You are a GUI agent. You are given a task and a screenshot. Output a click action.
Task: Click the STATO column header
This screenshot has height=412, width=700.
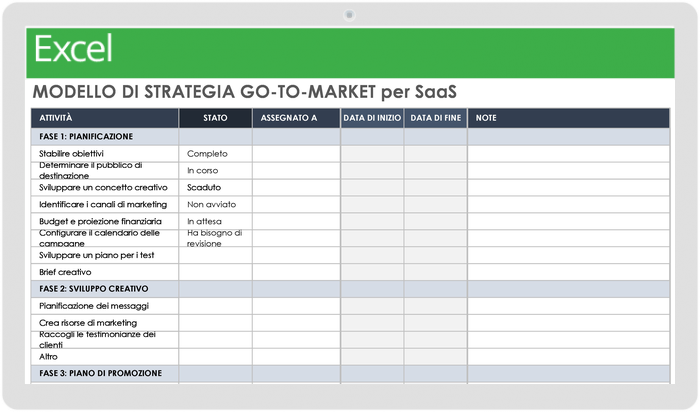(x=214, y=118)
